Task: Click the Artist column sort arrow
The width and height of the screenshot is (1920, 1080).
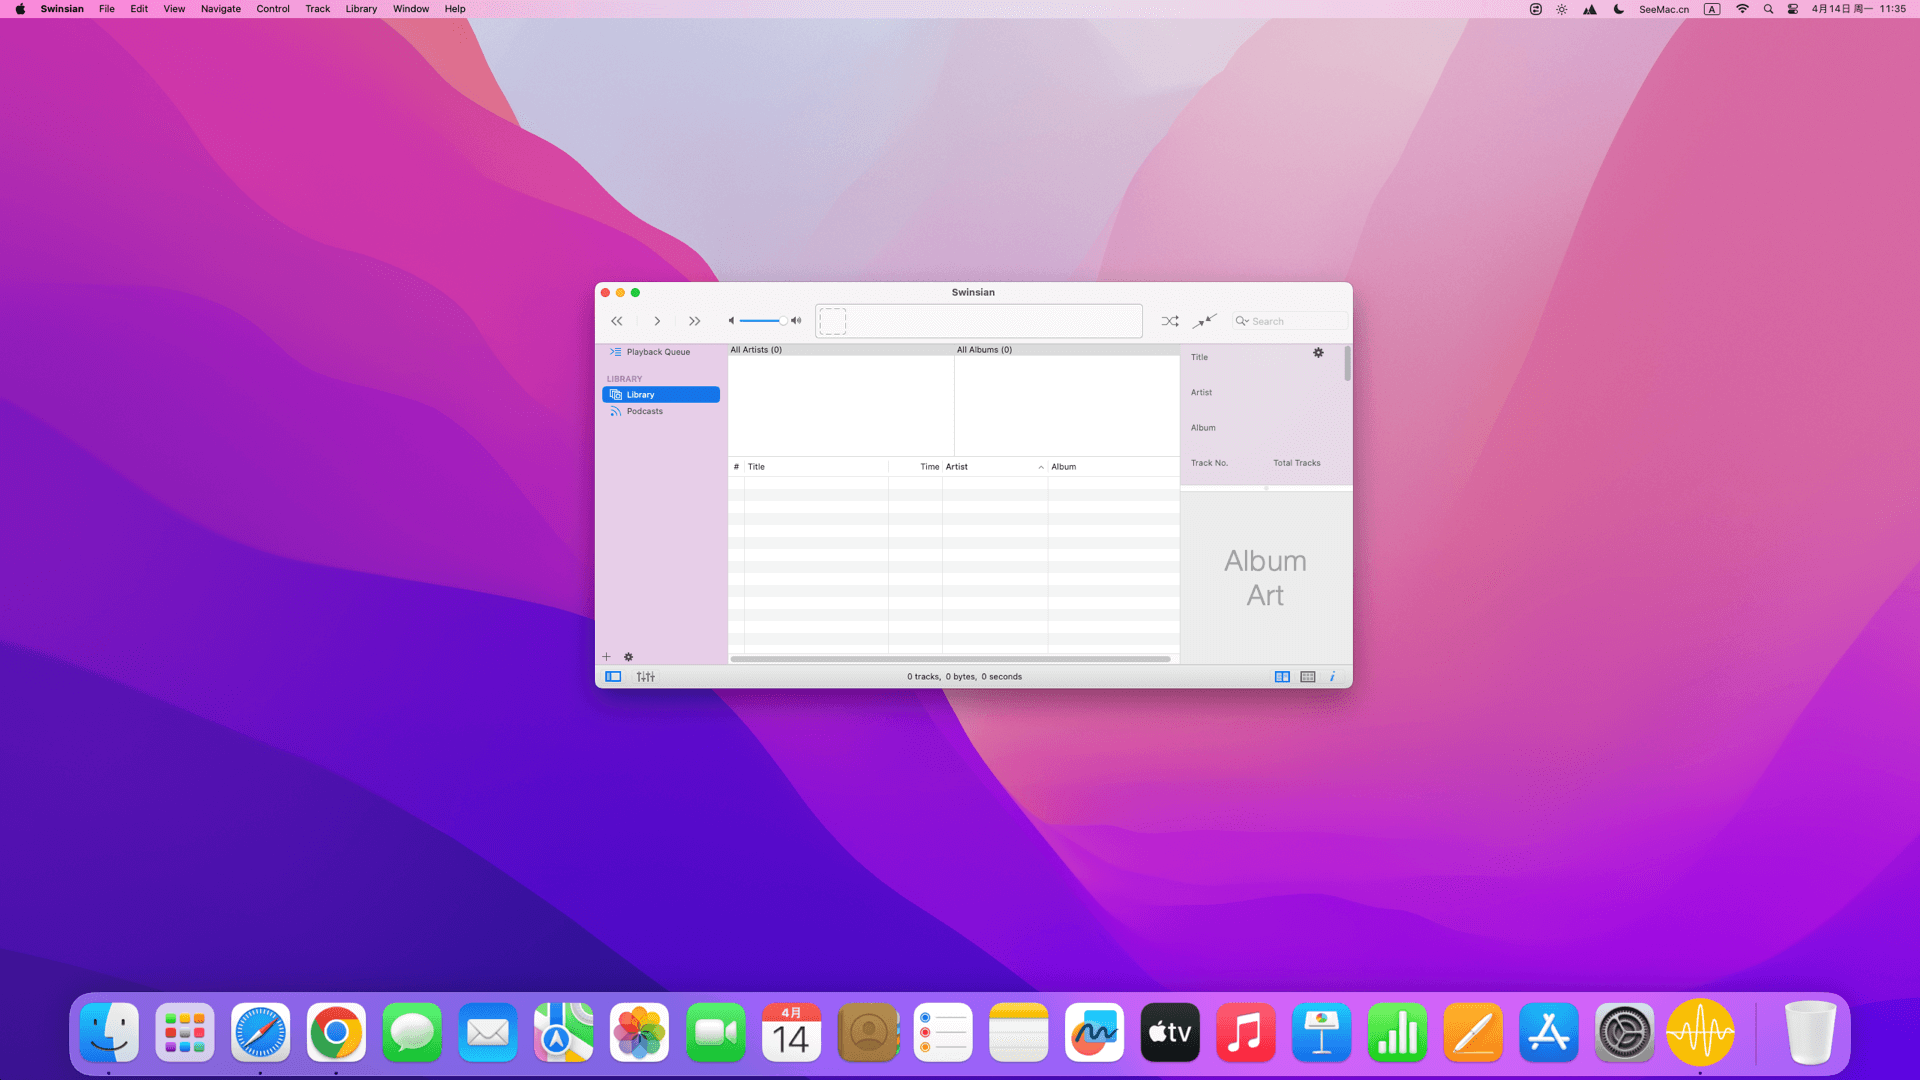Action: tap(1040, 467)
